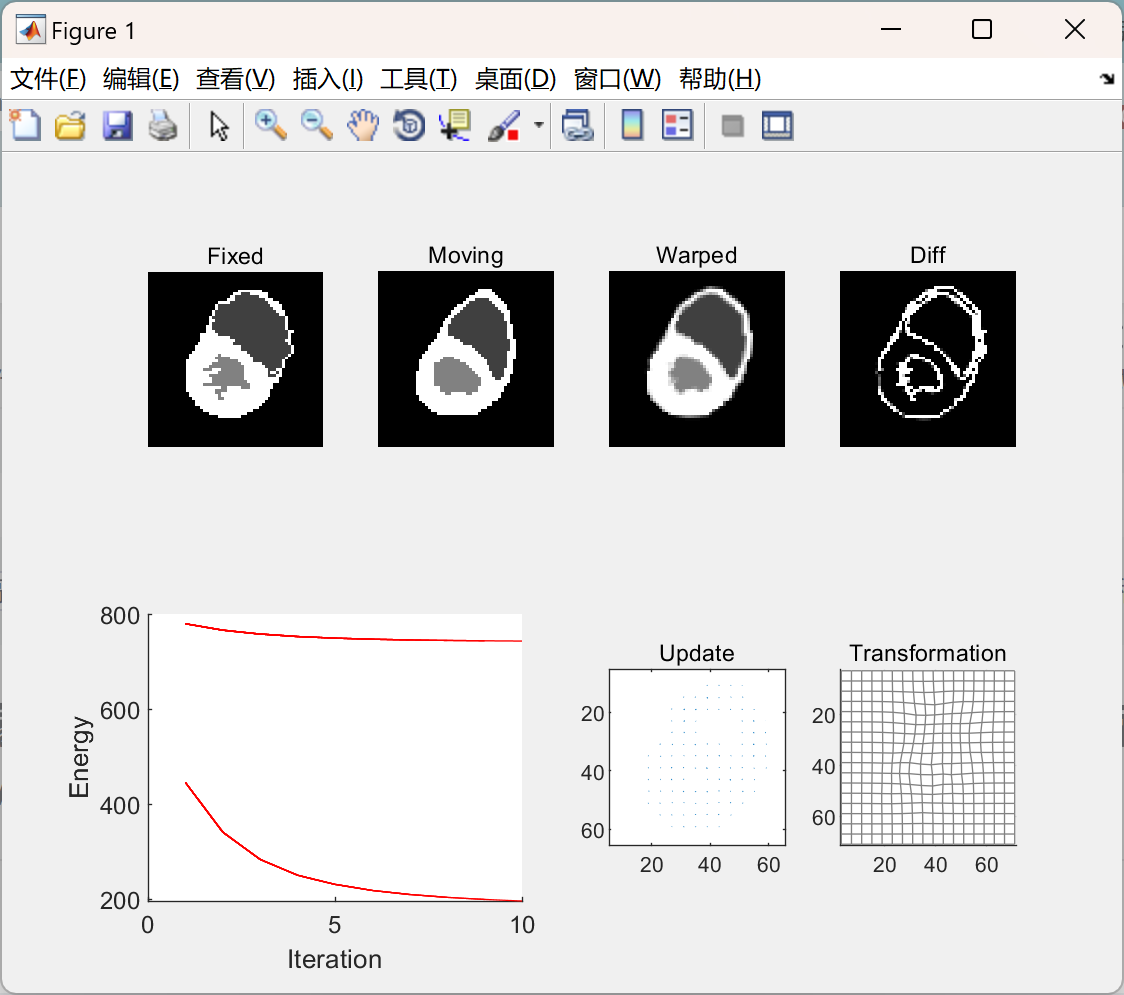Screen dimensions: 1124x995
Task: Open the 帮助(H) menu
Action: click(x=720, y=78)
